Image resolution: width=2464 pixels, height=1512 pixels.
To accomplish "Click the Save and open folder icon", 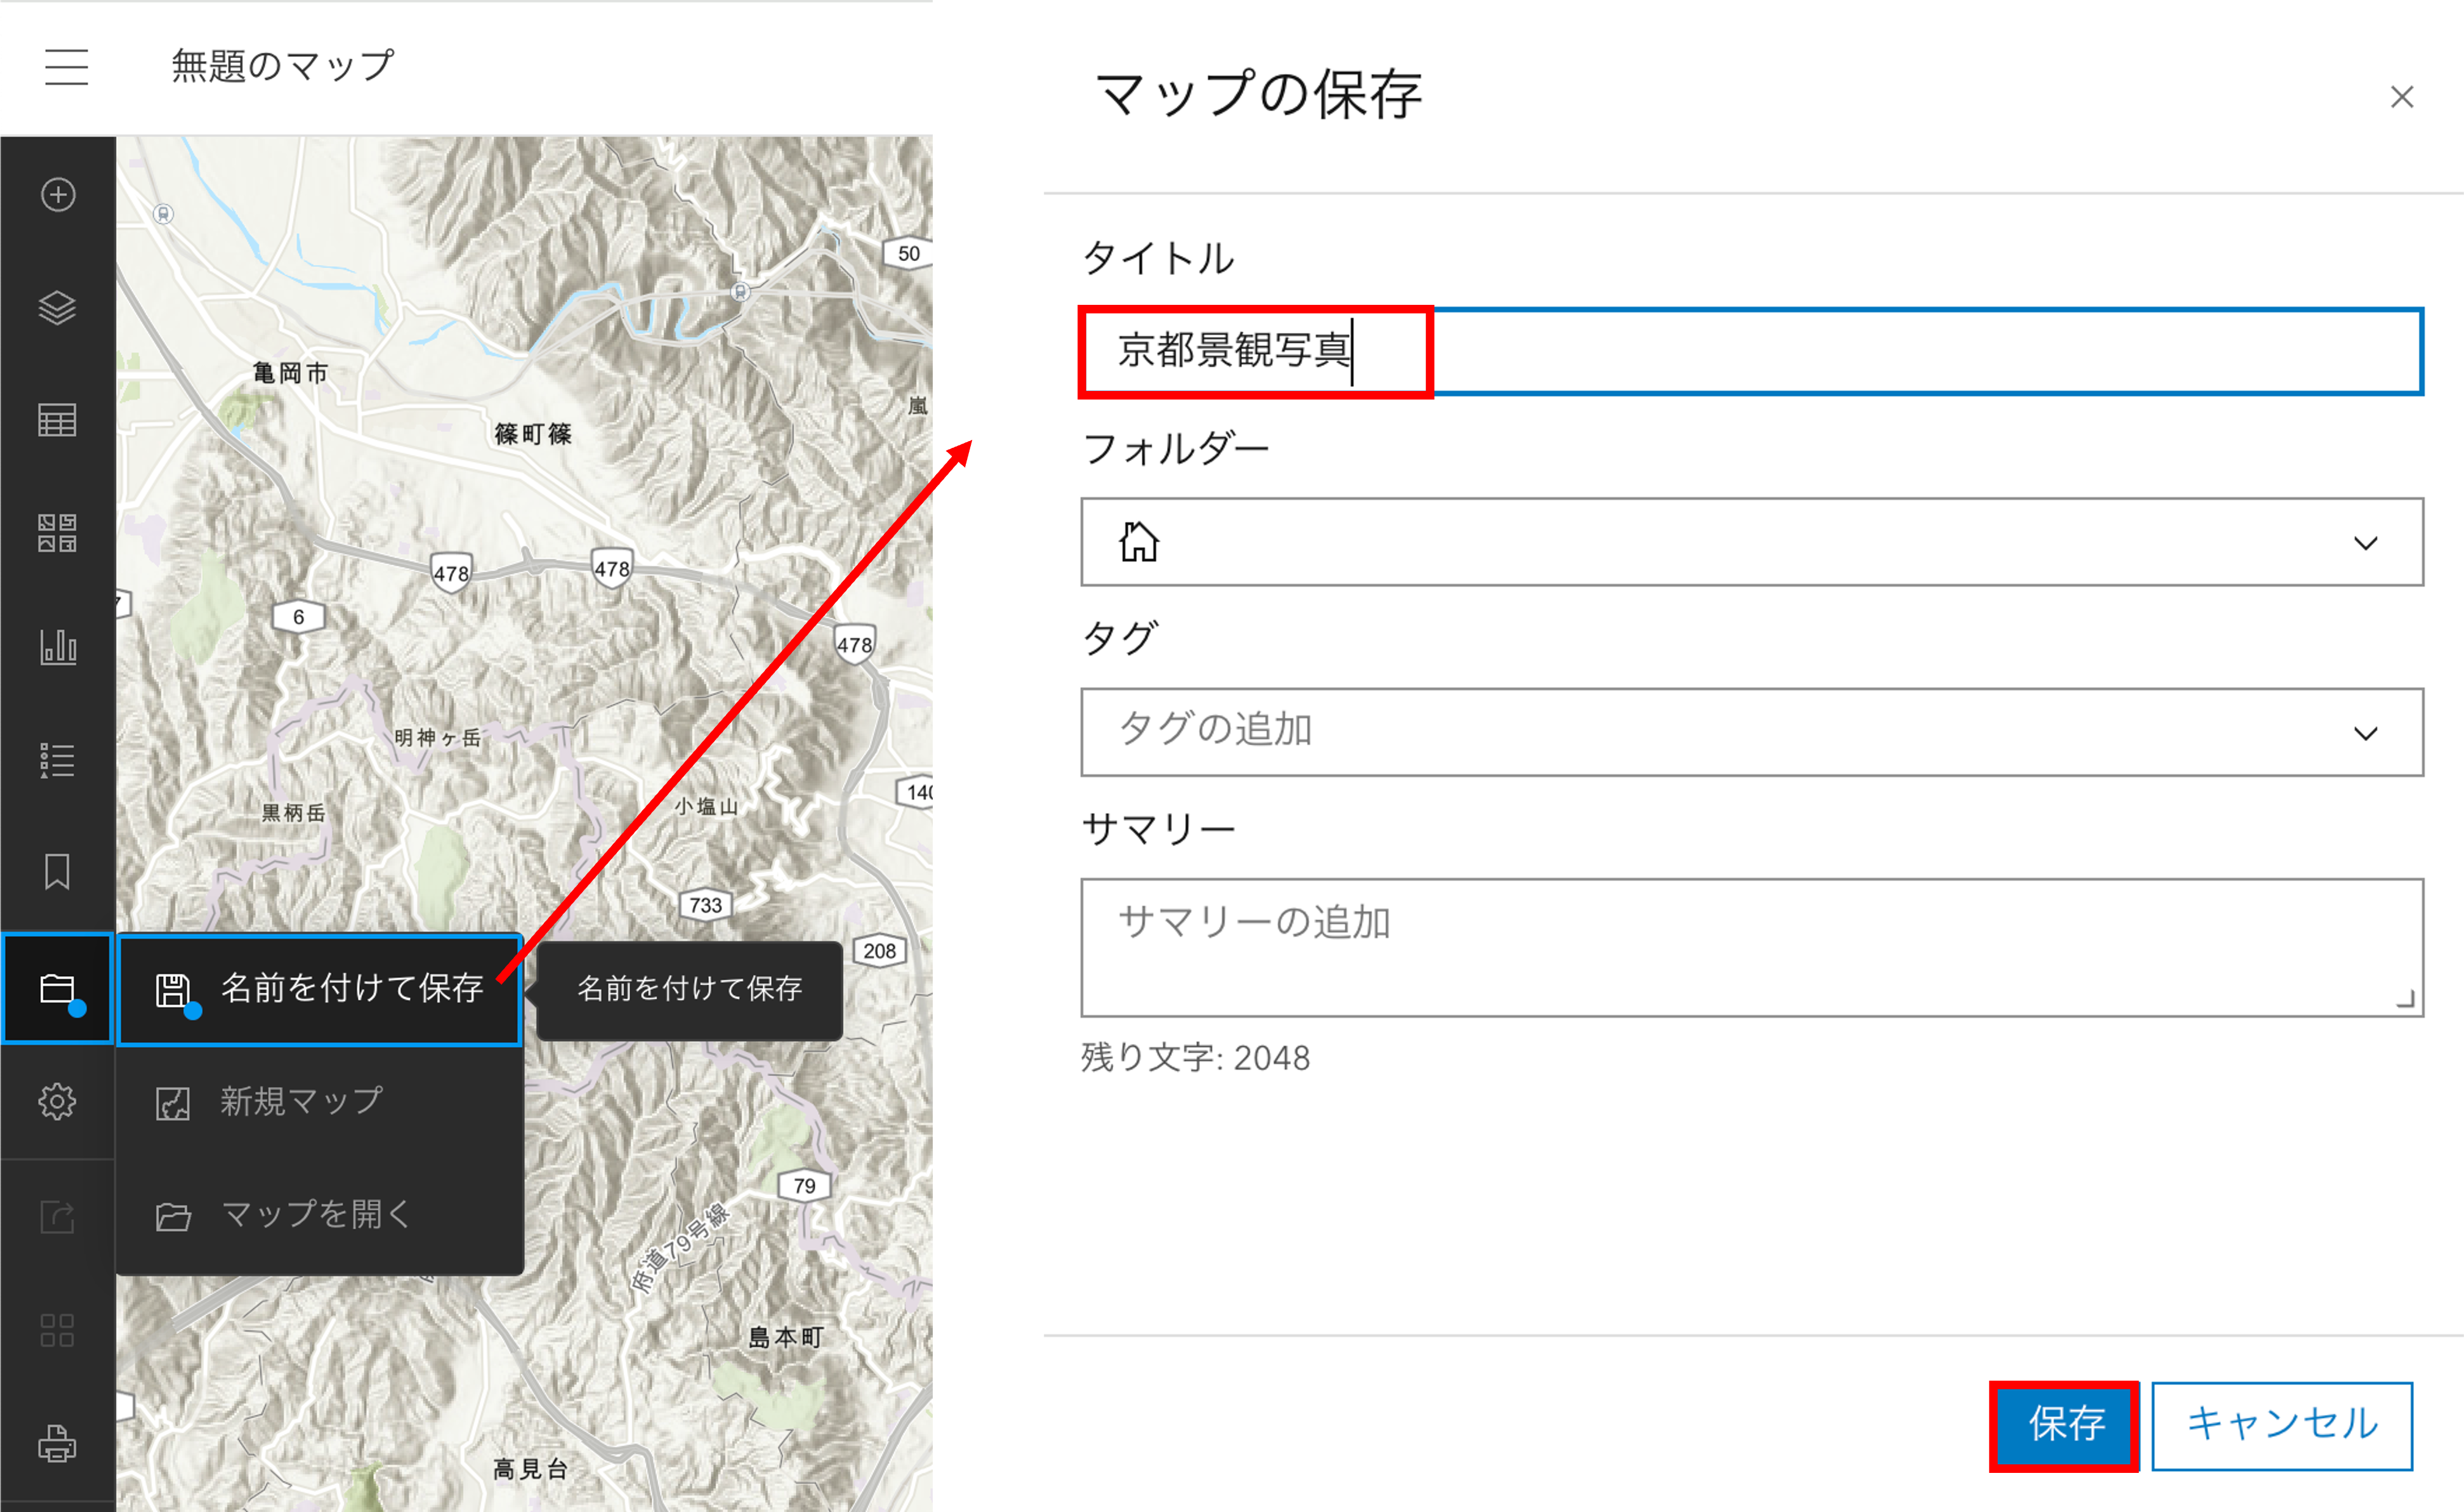I will click(x=57, y=989).
